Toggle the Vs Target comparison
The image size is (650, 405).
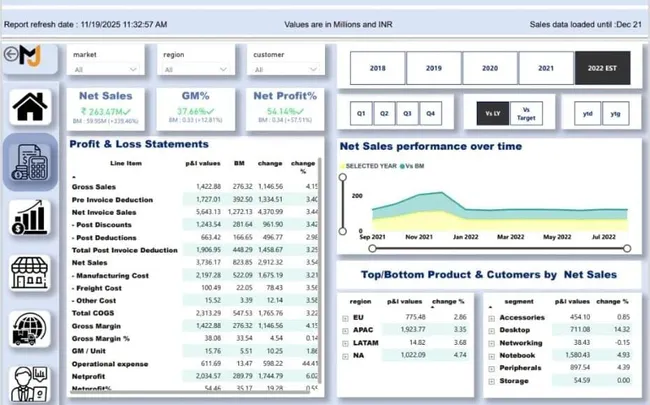point(526,113)
